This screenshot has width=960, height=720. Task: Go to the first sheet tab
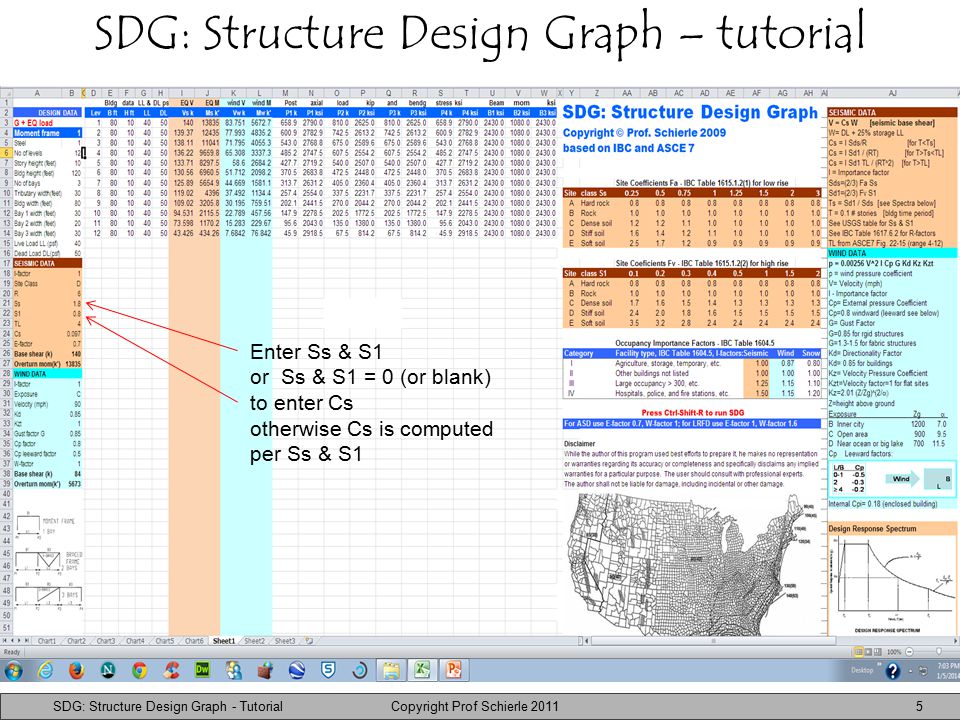(5, 641)
